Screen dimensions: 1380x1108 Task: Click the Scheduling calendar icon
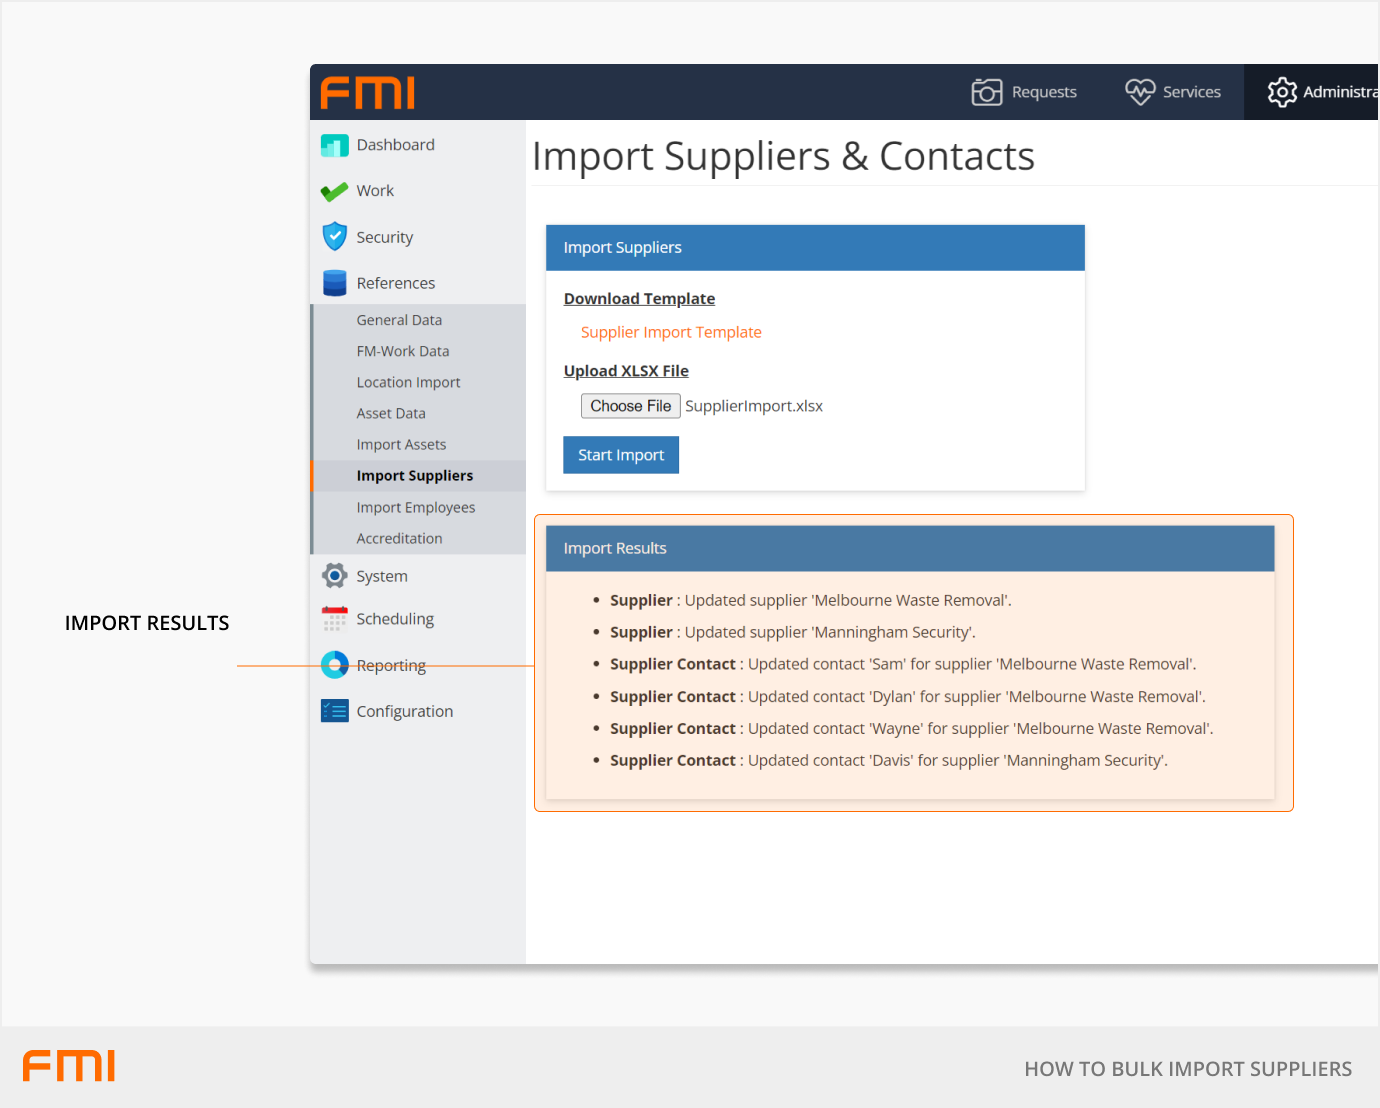pyautogui.click(x=334, y=619)
